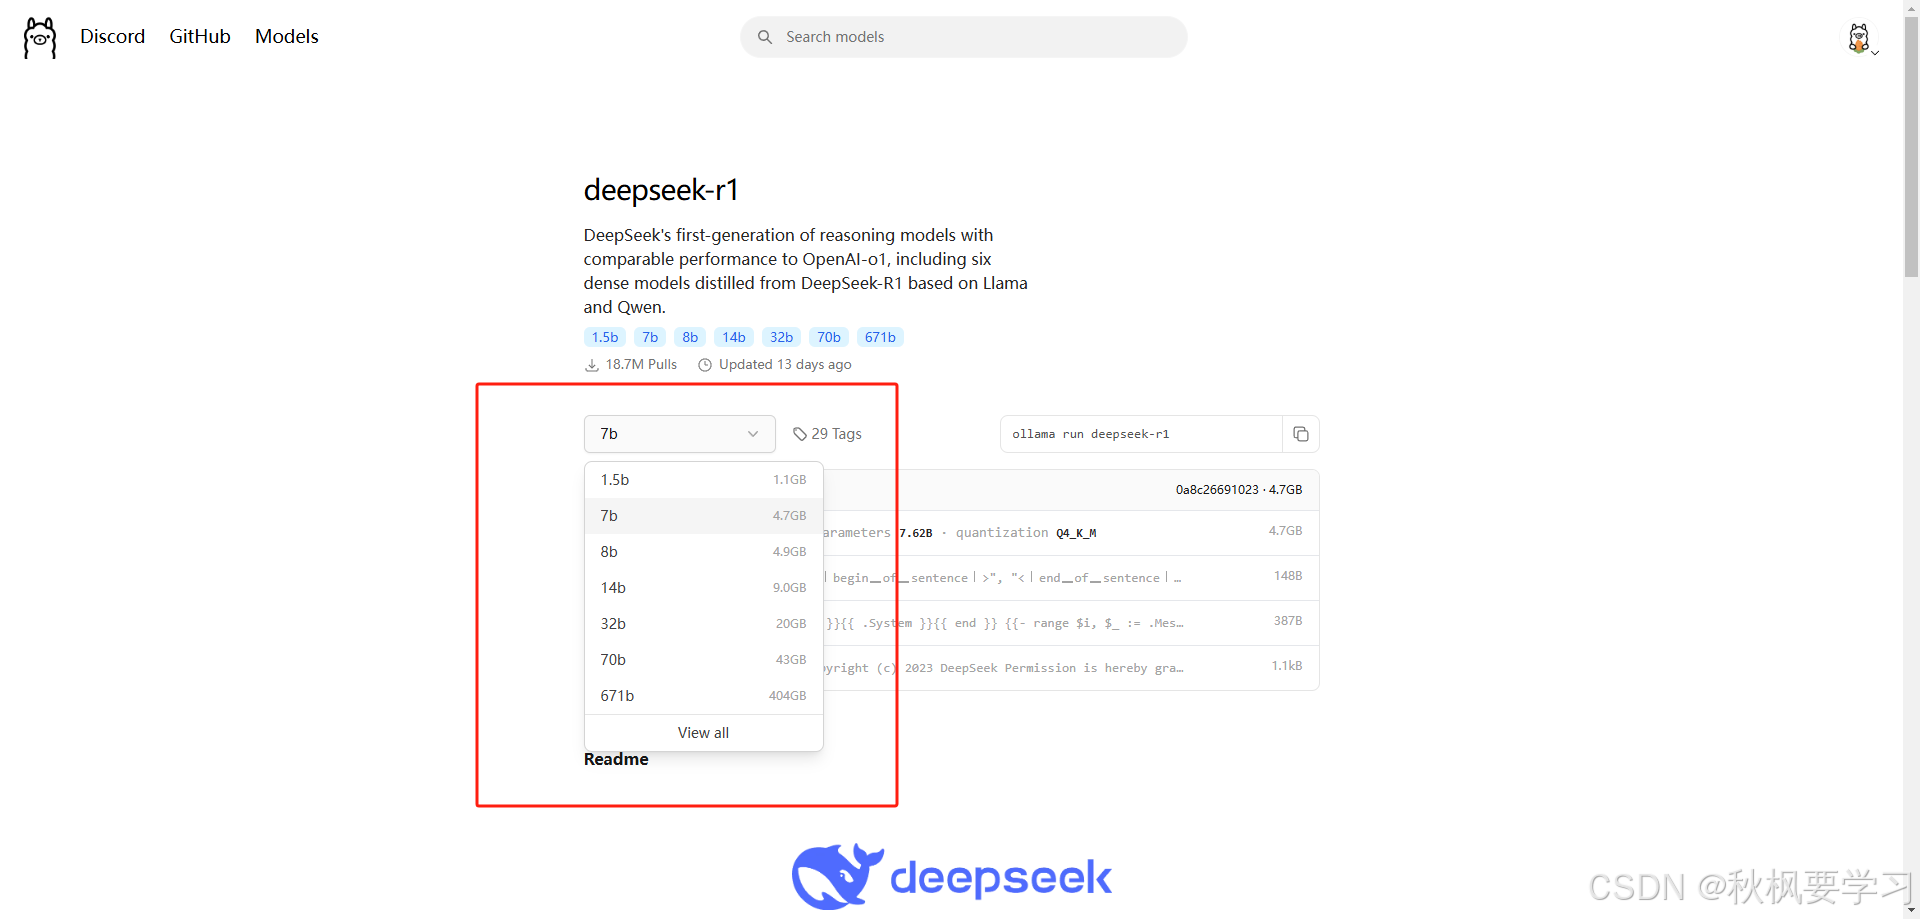Click the deepseek whale logo image
This screenshot has height=919, width=1920.
coord(951,877)
